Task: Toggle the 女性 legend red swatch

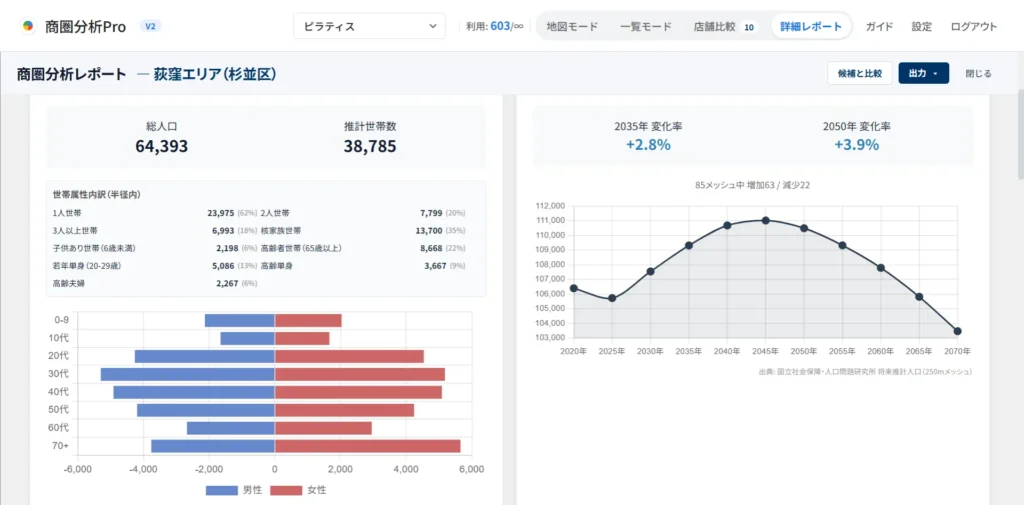Action: pyautogui.click(x=286, y=490)
